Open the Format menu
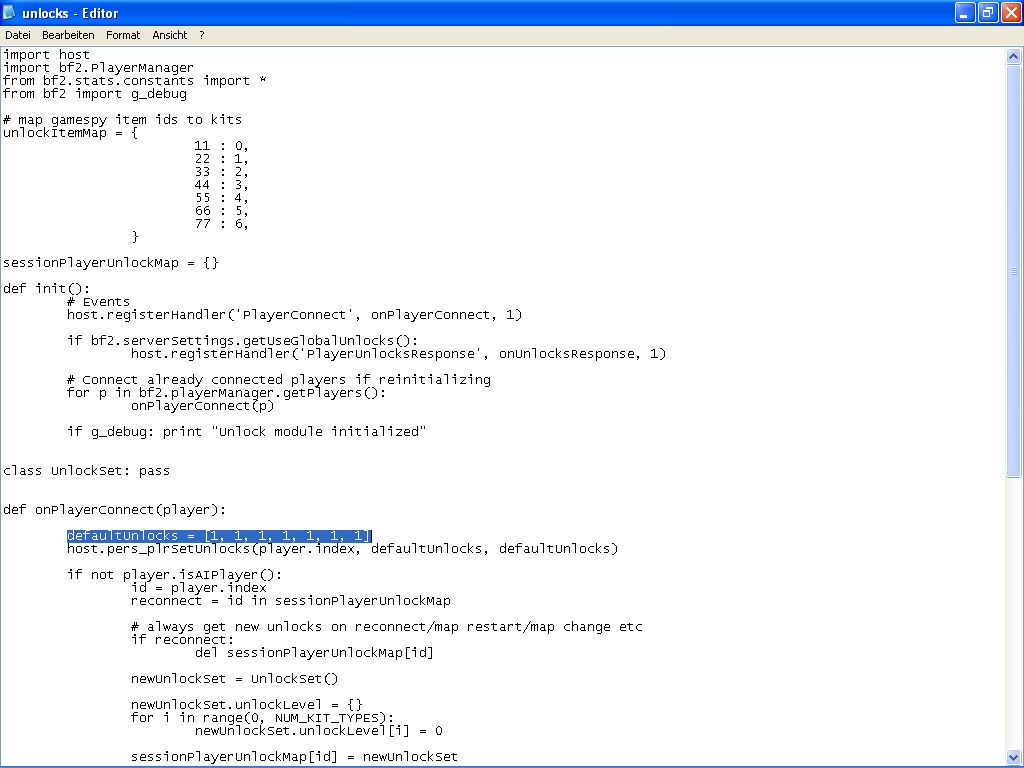 tap(123, 35)
